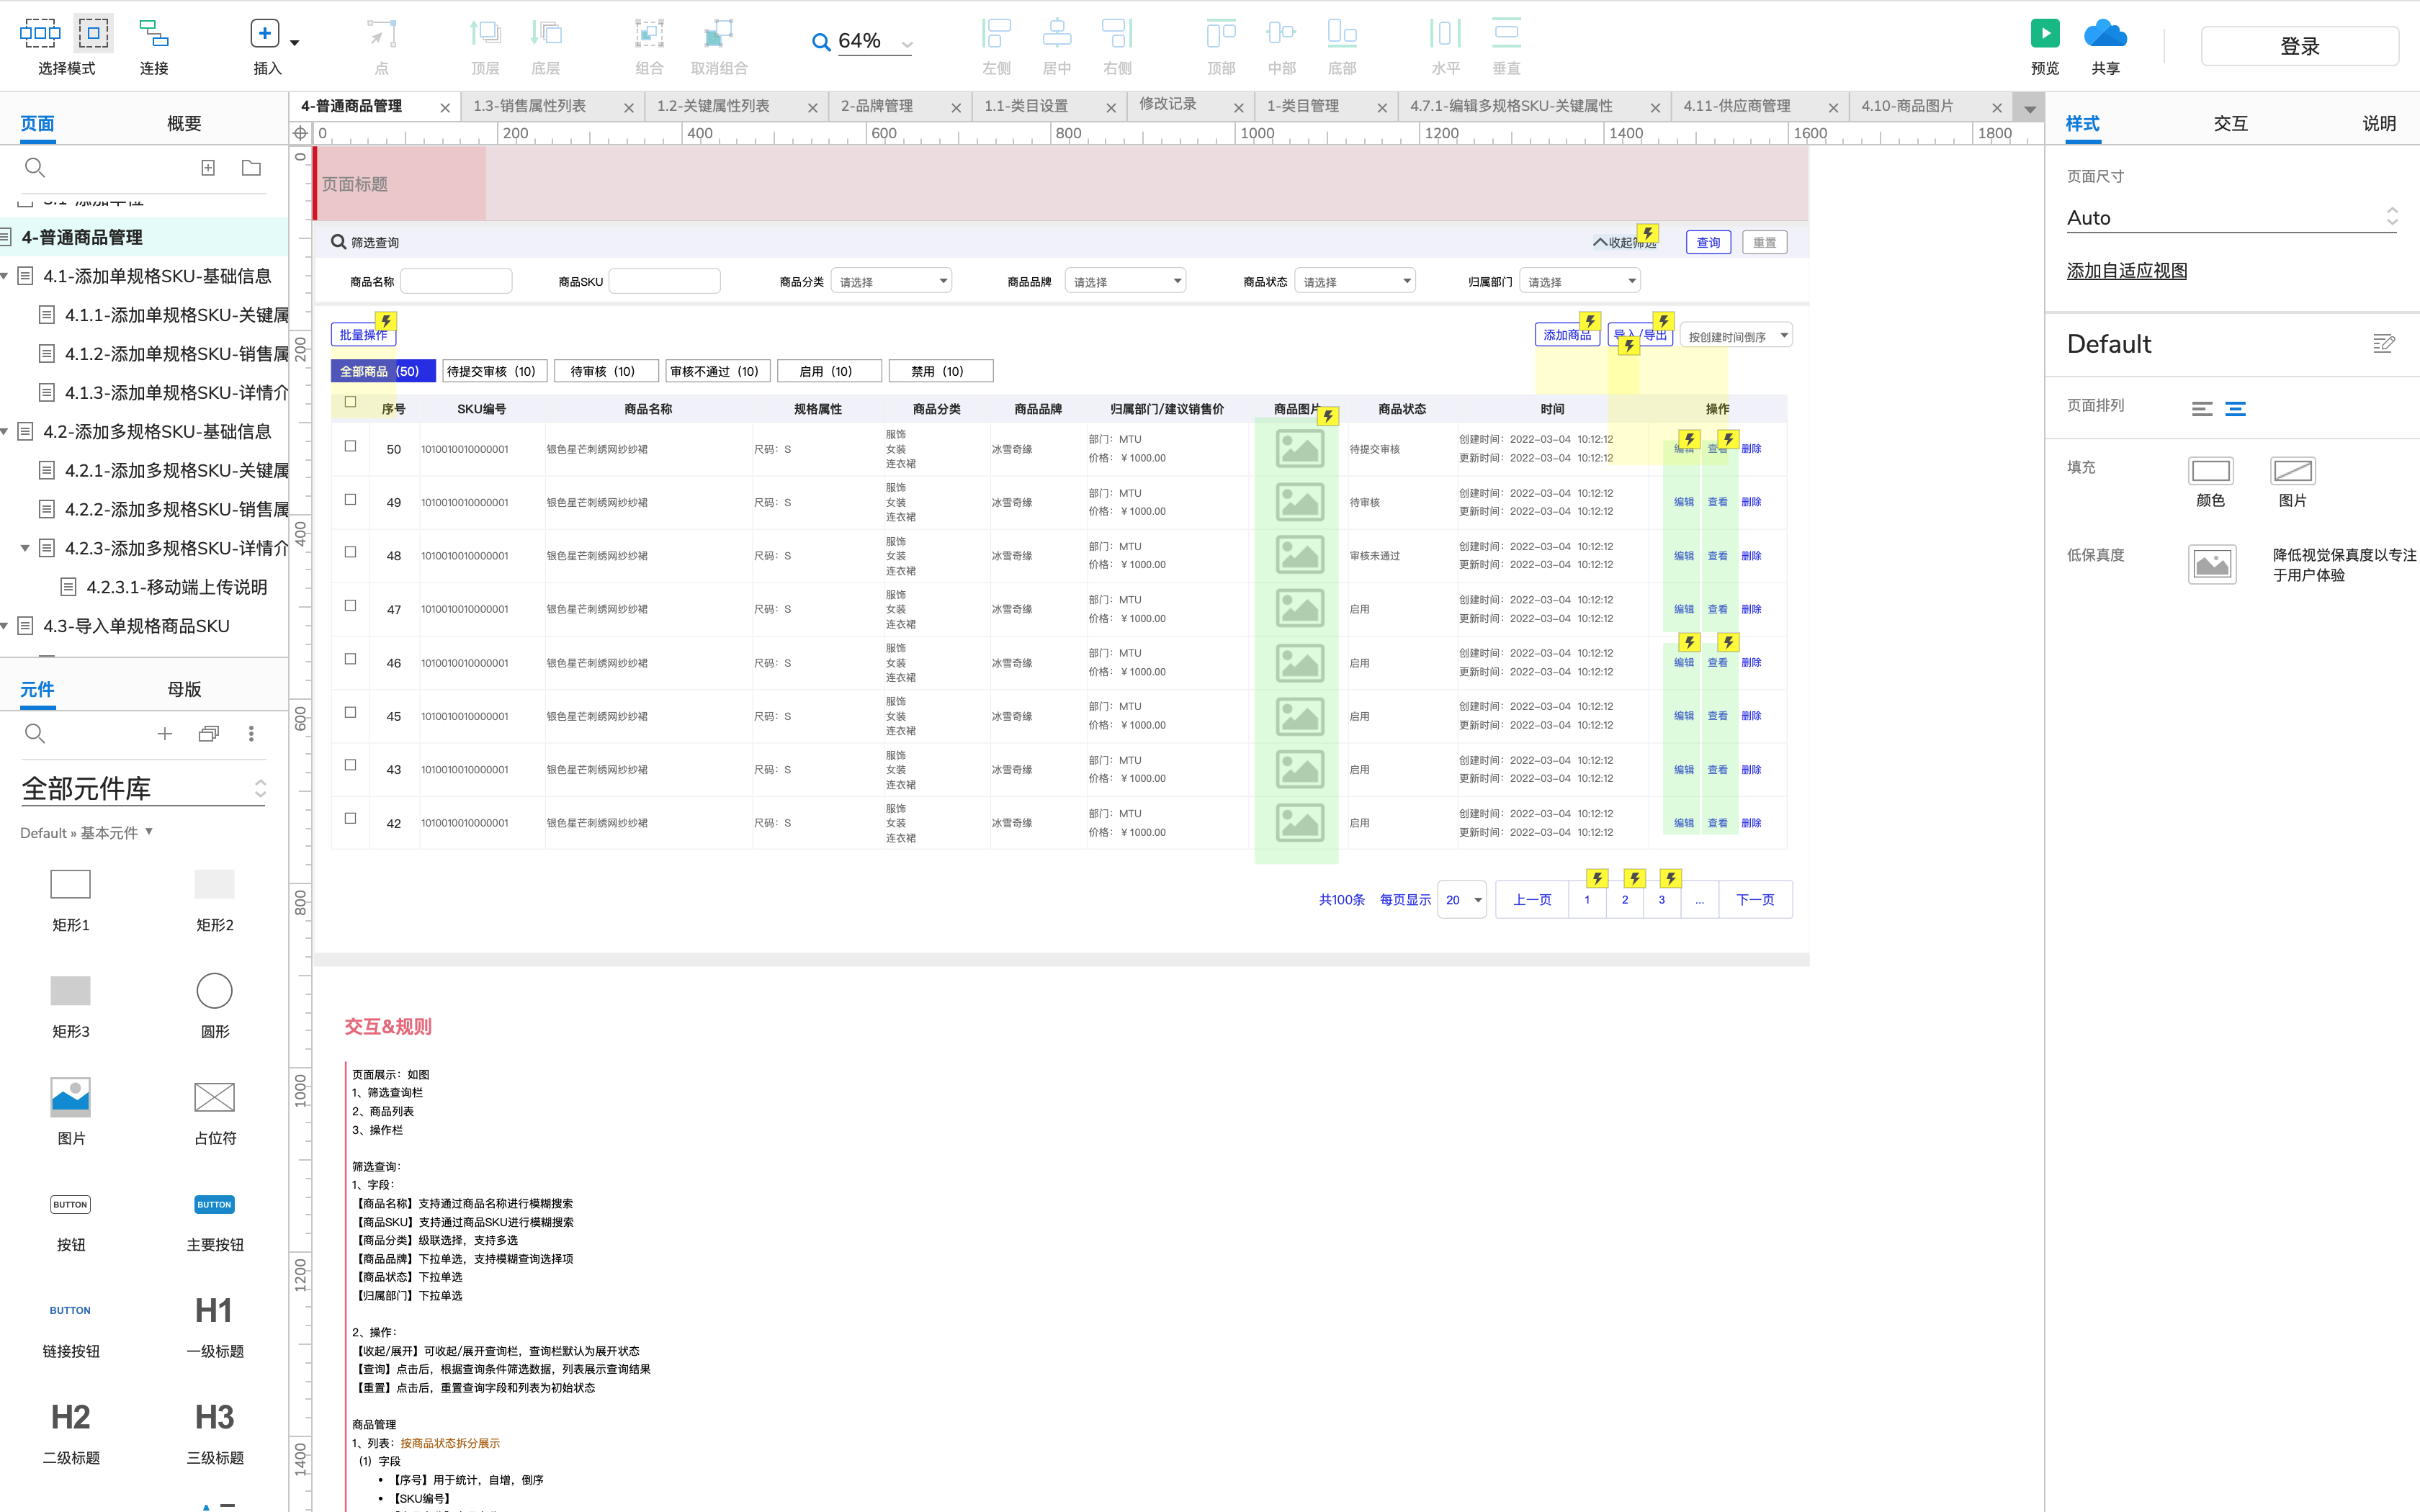Set page alignment to left
2420x1512 pixels.
point(2202,408)
